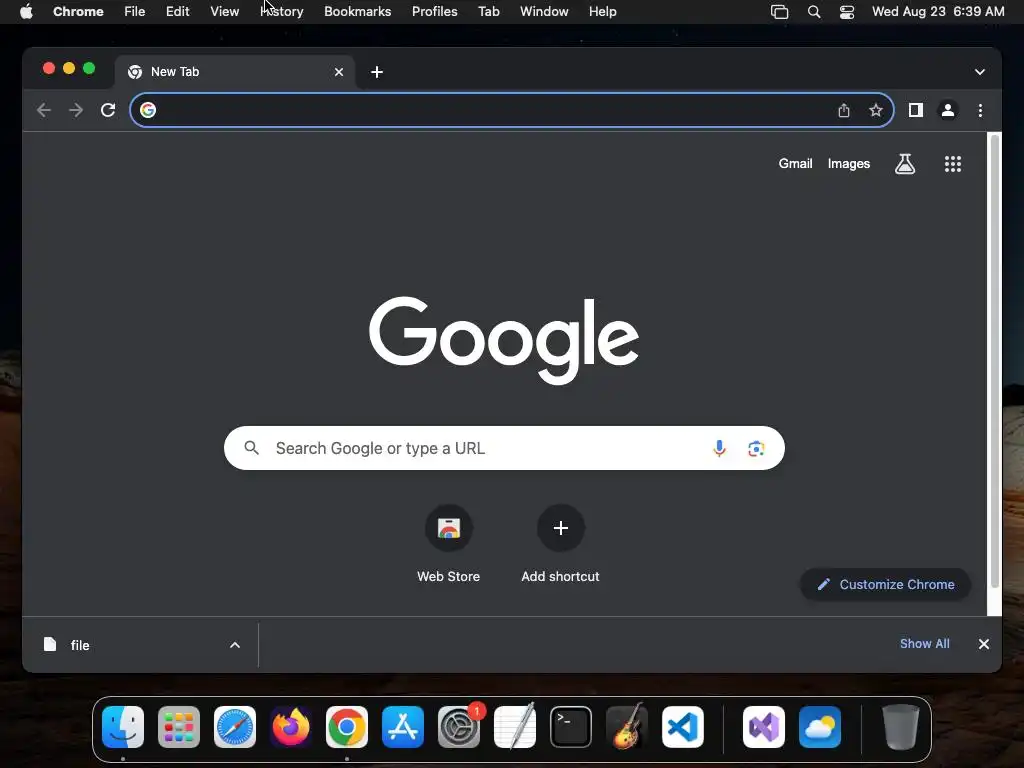Open App Store from the dock

[403, 727]
